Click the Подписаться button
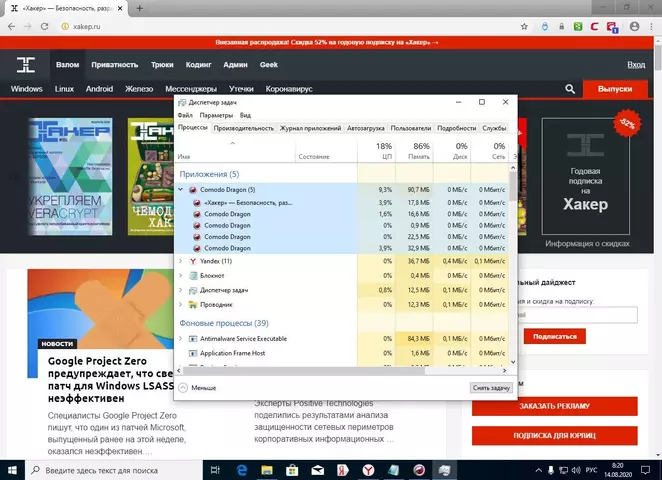The width and height of the screenshot is (662, 480). click(554, 336)
